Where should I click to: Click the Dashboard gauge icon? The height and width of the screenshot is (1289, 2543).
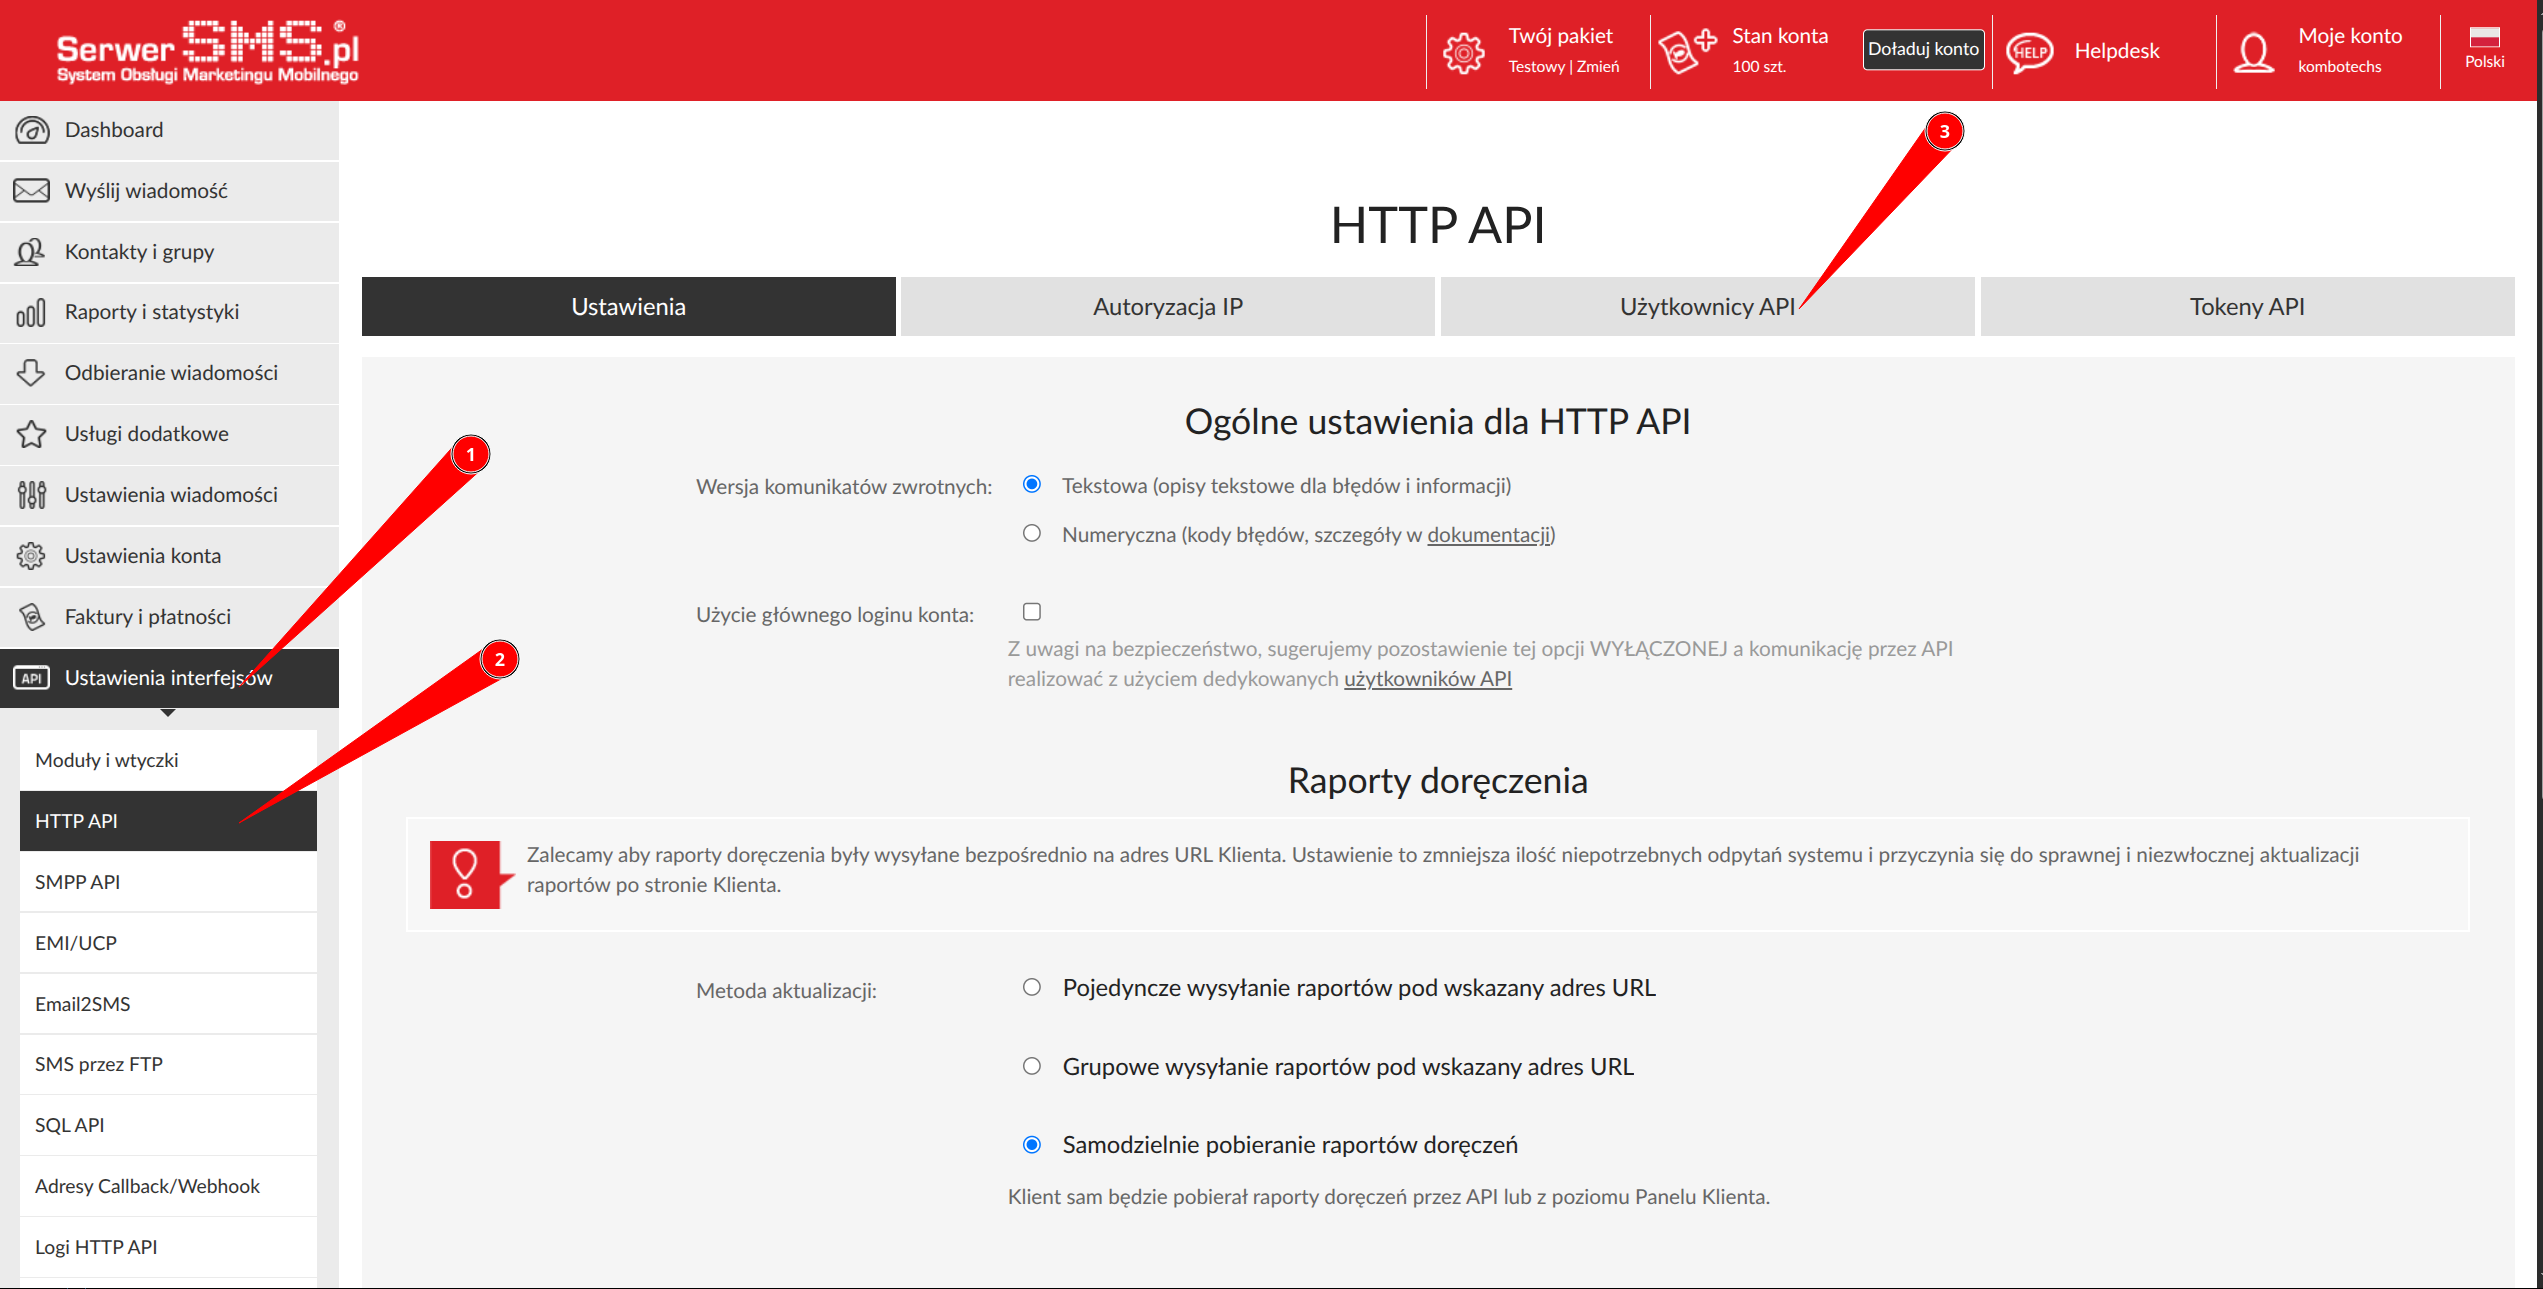pyautogui.click(x=32, y=130)
